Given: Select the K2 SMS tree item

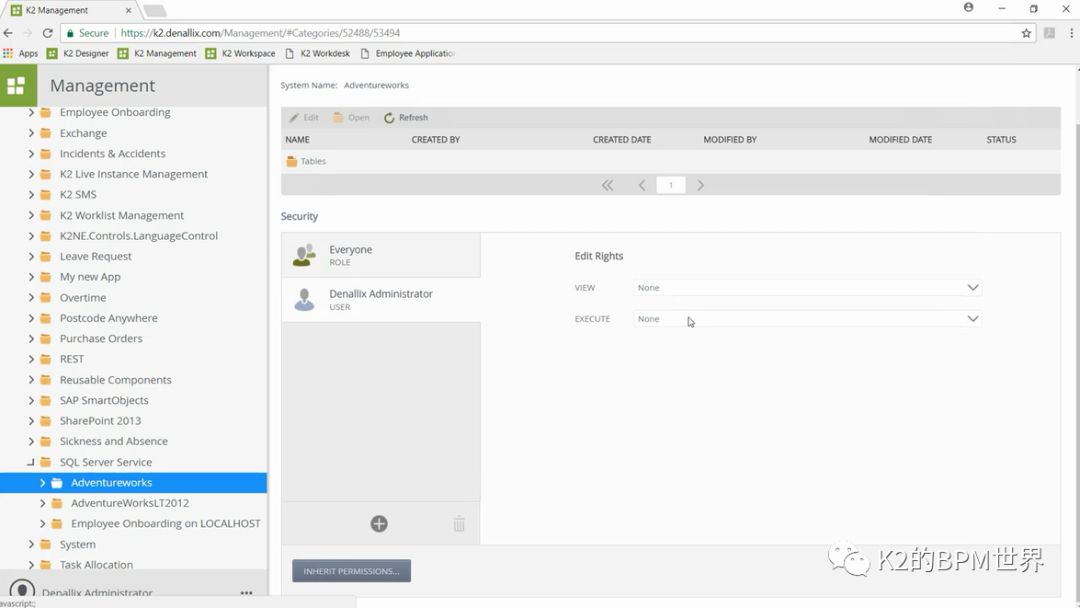Looking at the screenshot, I should pos(78,195).
